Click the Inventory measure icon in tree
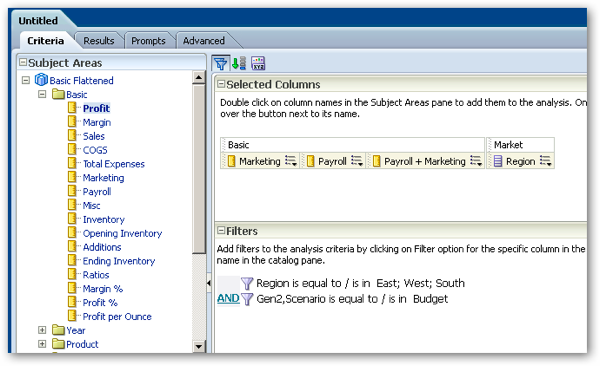 pos(72,219)
